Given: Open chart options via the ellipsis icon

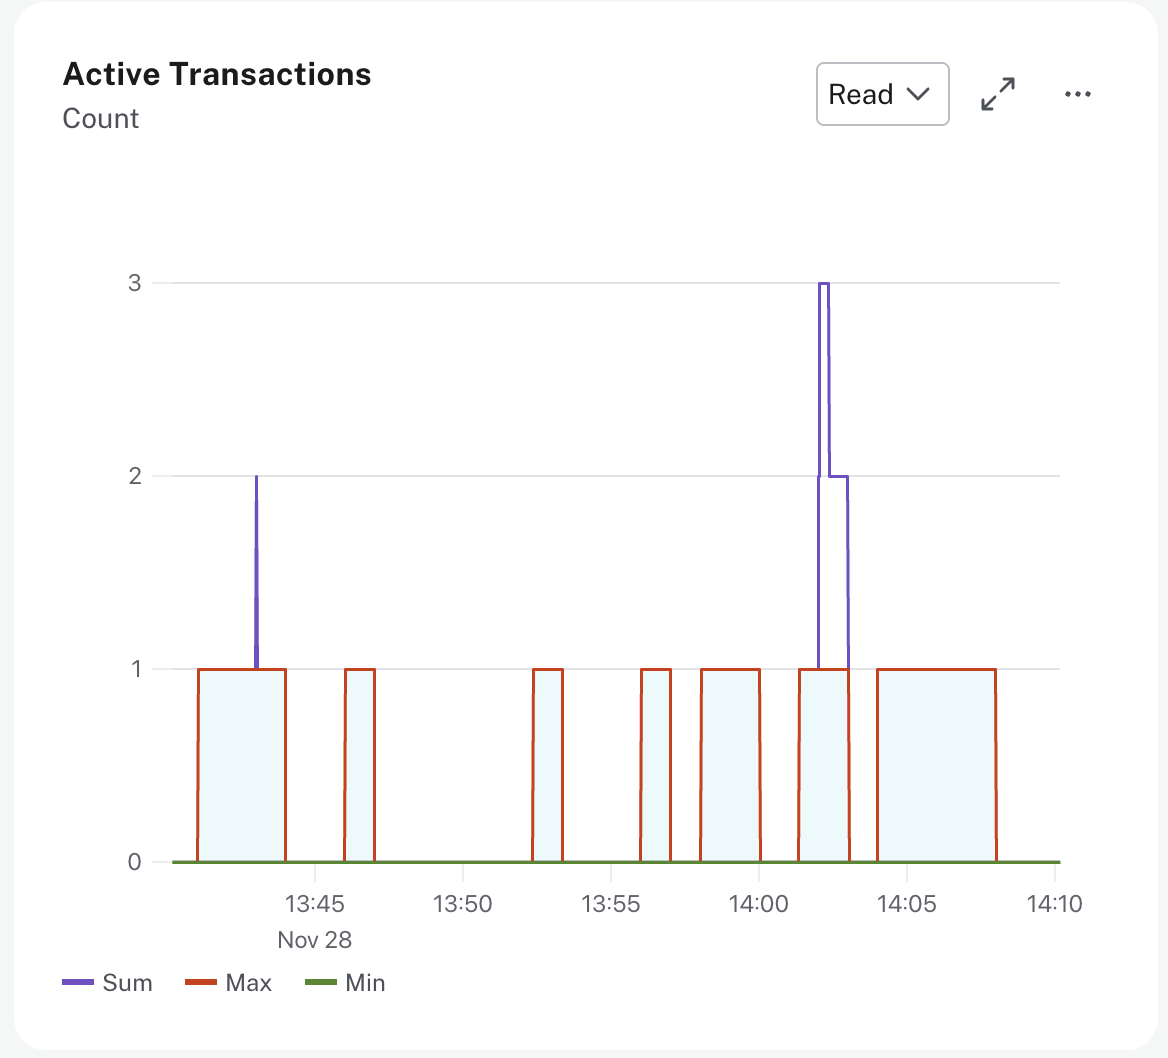Looking at the screenshot, I should tap(1077, 94).
